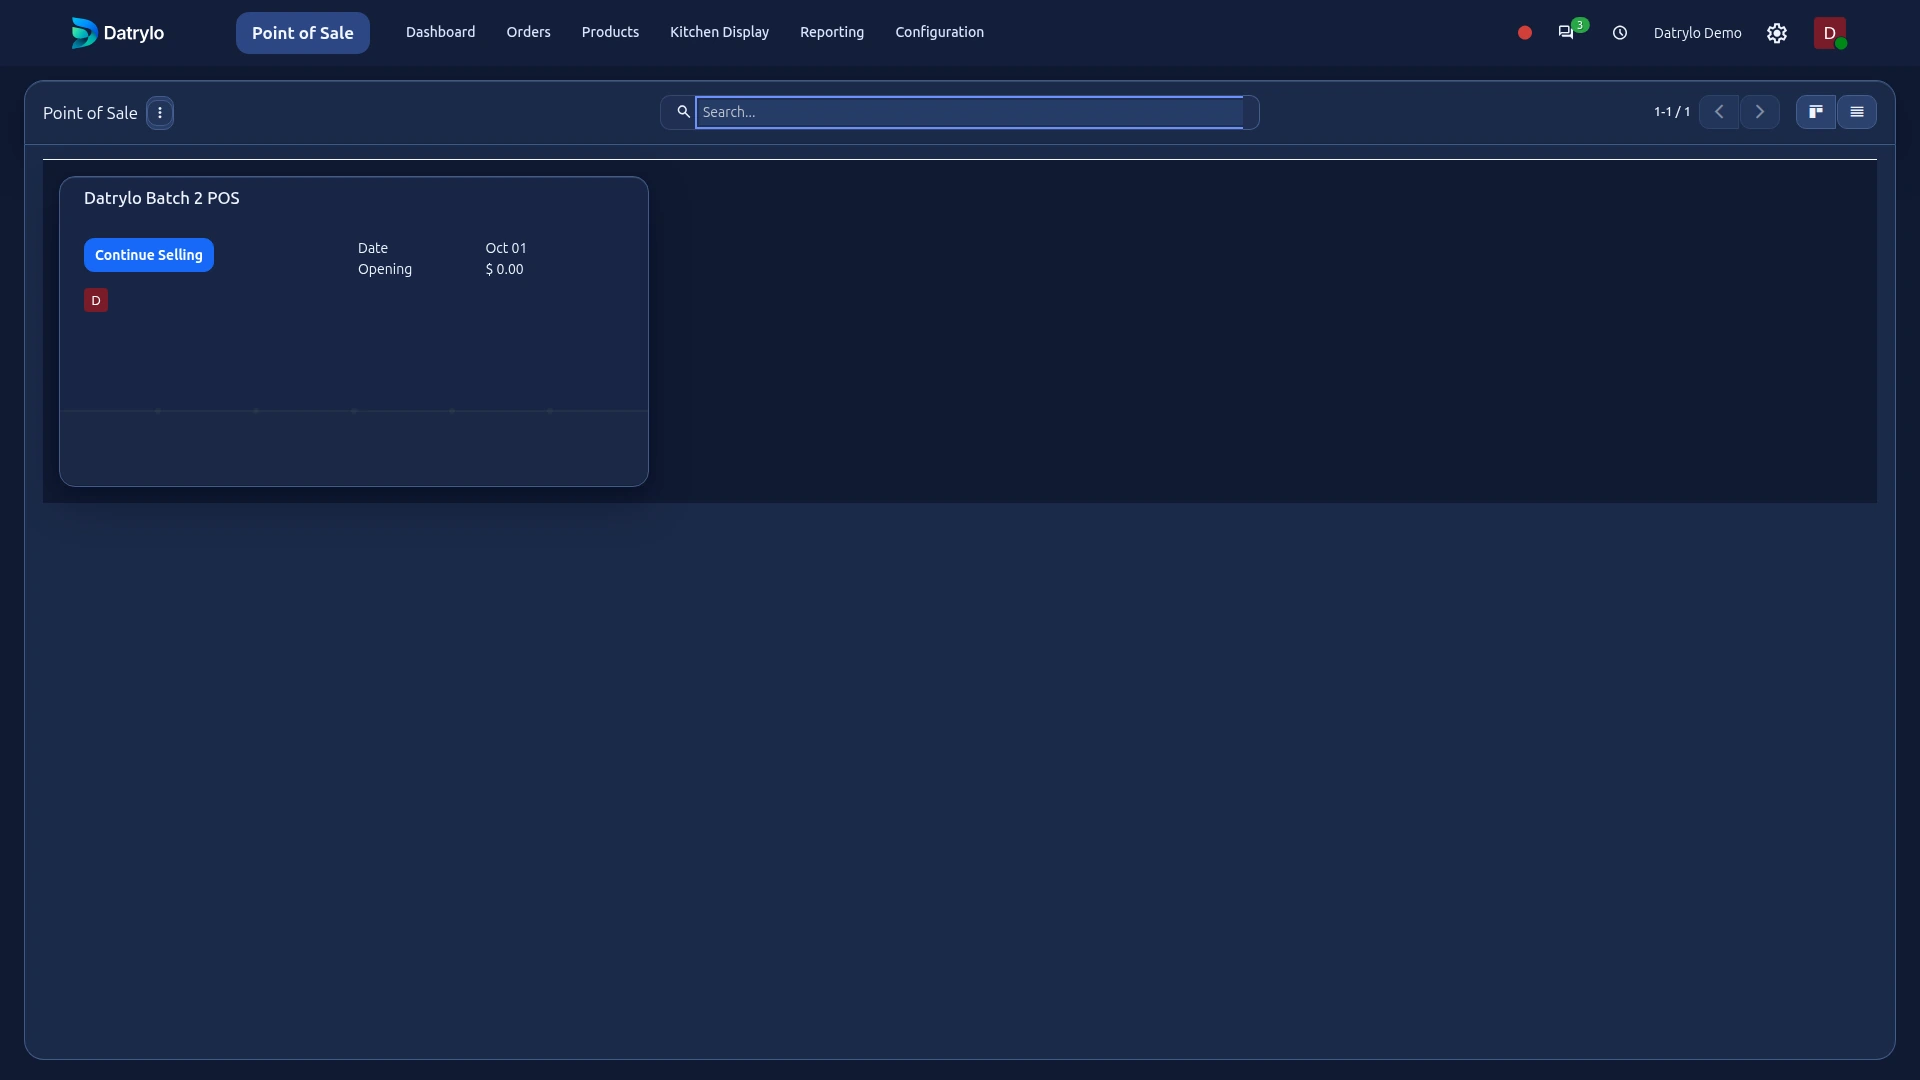The image size is (1920, 1080).
Task: Open the Datrylo Batch 2 POS card title
Action: [x=162, y=198]
